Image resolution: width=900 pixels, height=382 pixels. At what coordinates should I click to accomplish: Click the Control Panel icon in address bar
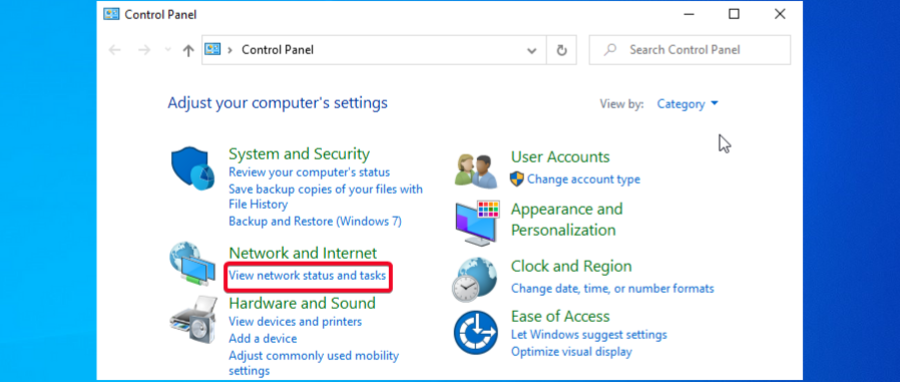click(213, 49)
